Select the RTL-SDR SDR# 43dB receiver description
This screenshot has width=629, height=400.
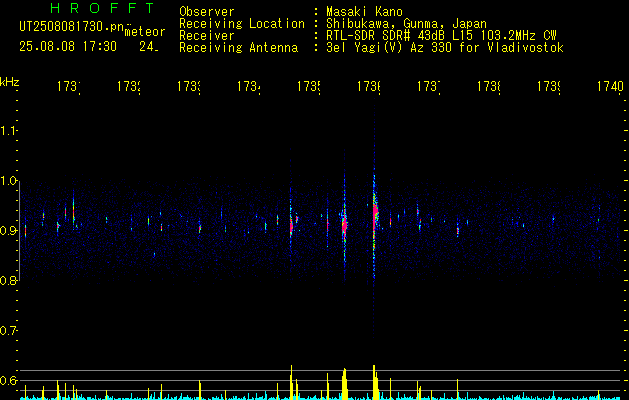(x=442, y=36)
